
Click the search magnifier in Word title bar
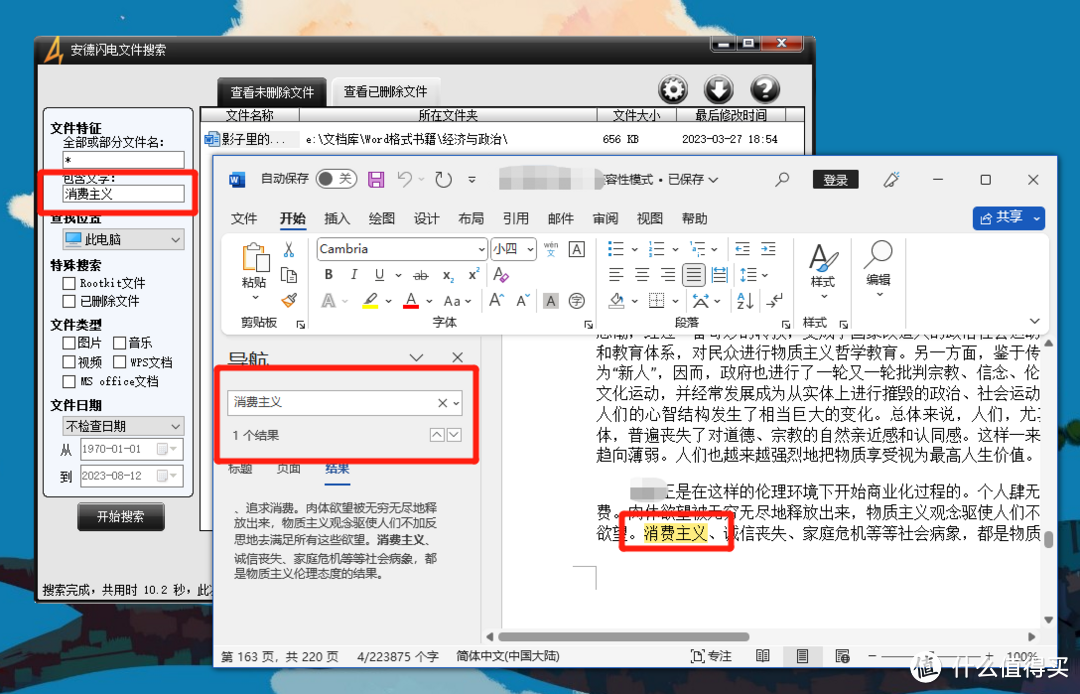tap(782, 180)
